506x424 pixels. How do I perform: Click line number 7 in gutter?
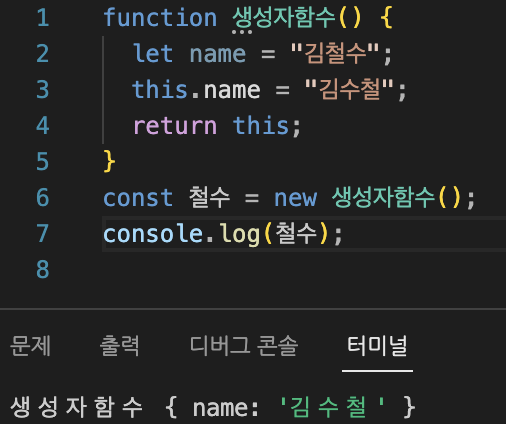(x=43, y=234)
